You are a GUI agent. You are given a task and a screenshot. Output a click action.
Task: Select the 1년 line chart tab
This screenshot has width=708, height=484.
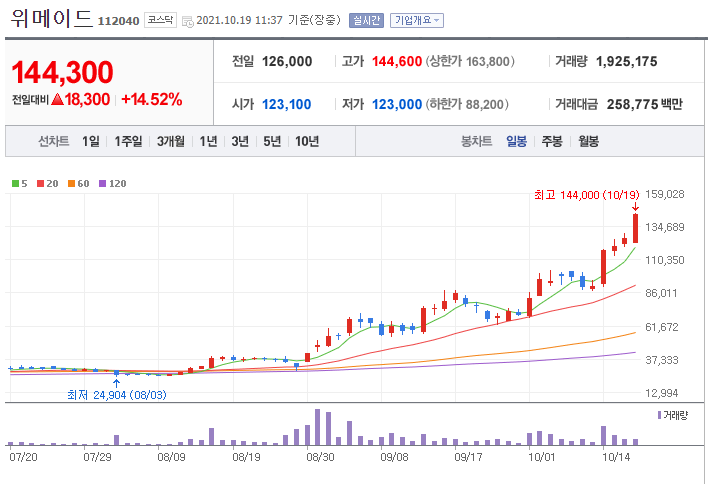[209, 141]
